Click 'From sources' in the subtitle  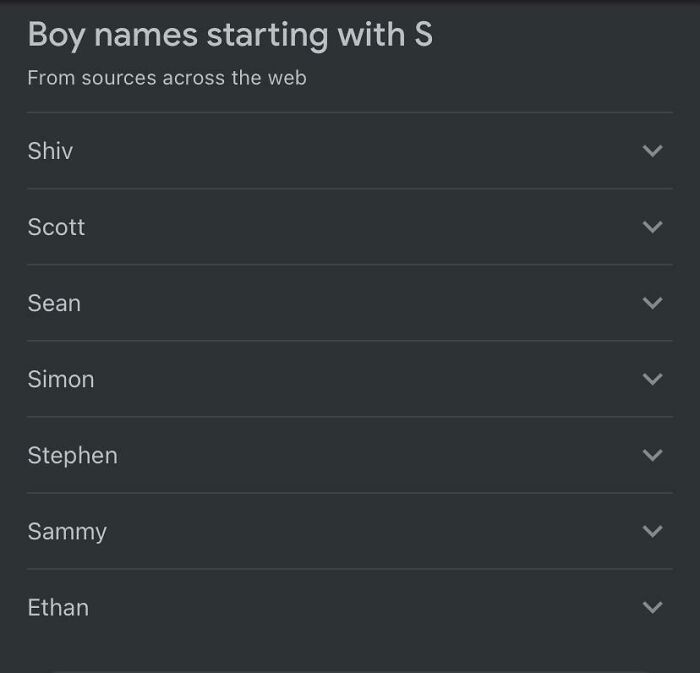point(92,78)
